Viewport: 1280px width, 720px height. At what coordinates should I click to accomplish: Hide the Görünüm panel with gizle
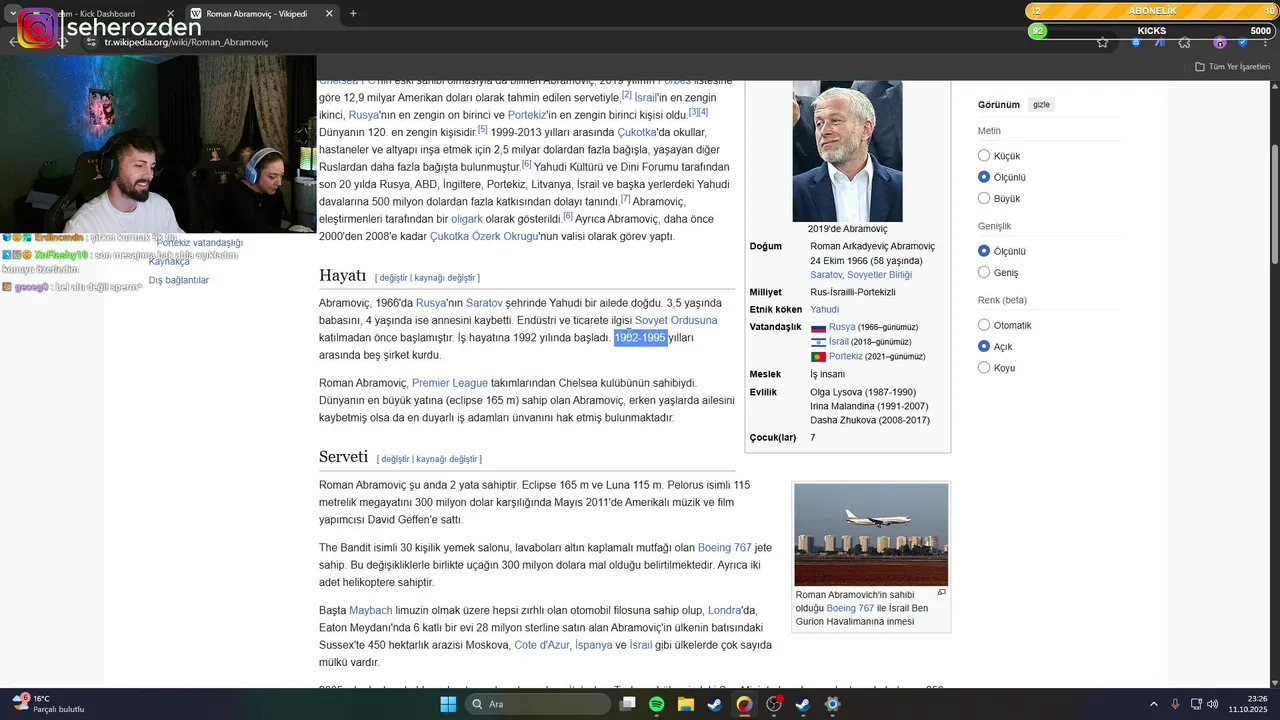coord(1041,105)
